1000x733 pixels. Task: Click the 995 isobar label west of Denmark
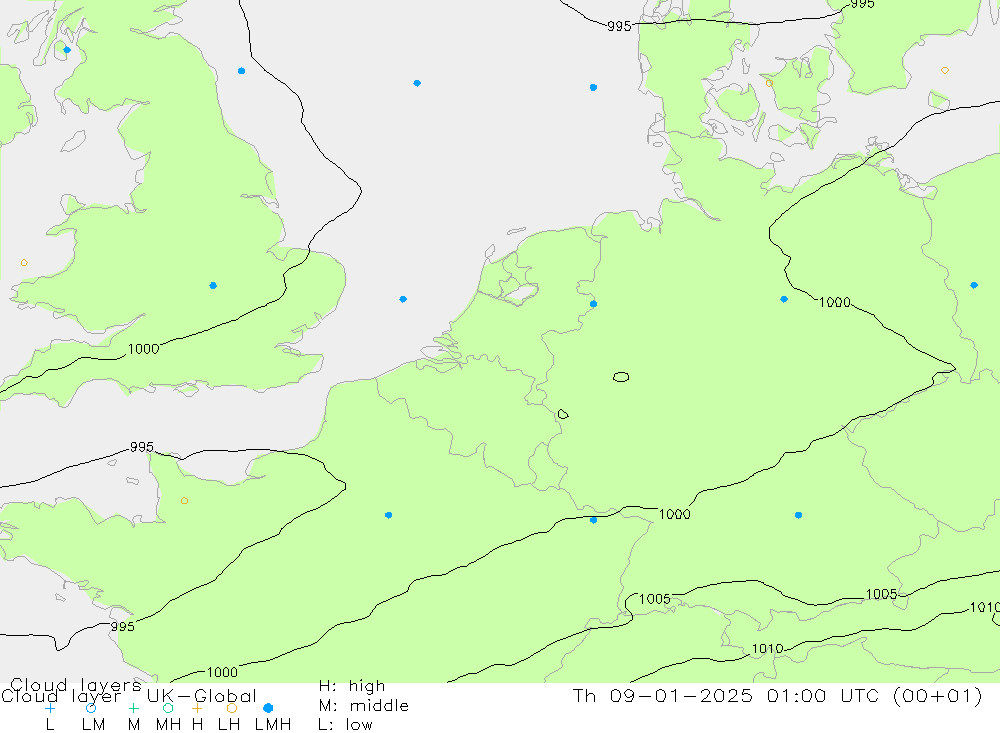pos(619,26)
